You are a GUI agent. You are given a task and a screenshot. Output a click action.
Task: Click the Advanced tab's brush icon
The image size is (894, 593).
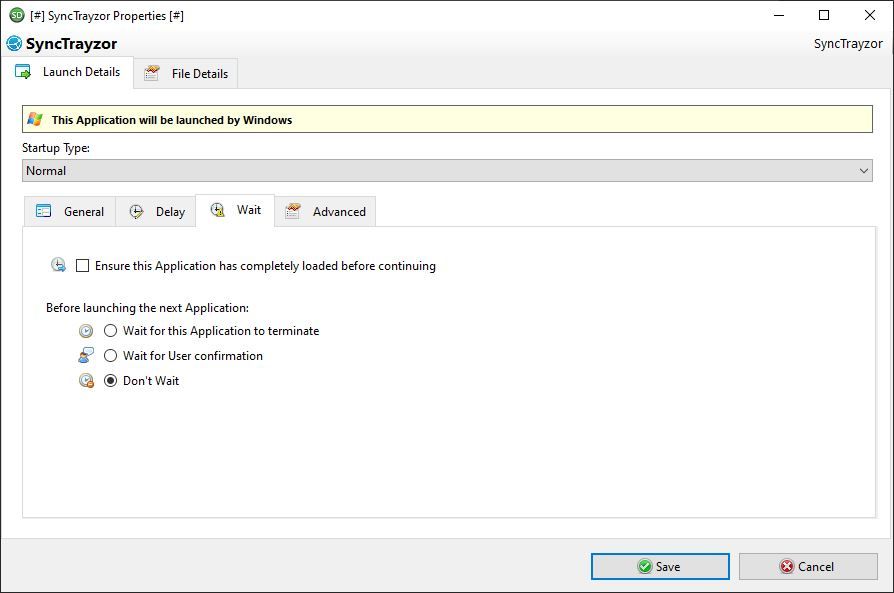(292, 211)
